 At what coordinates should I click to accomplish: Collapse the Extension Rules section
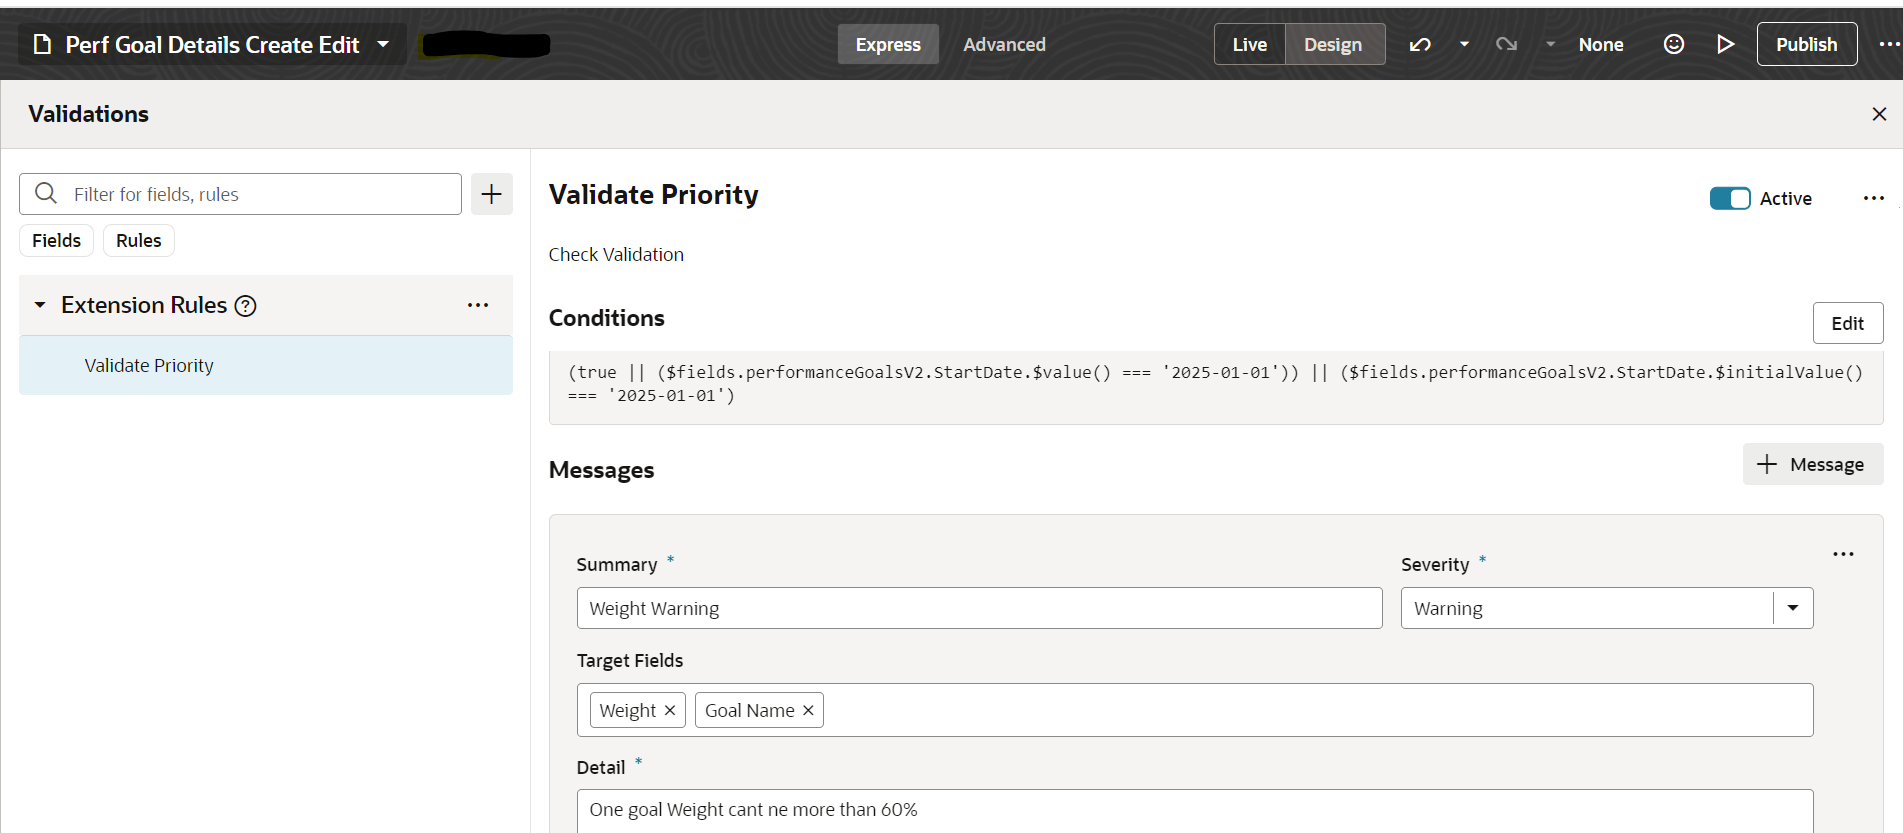(x=40, y=305)
